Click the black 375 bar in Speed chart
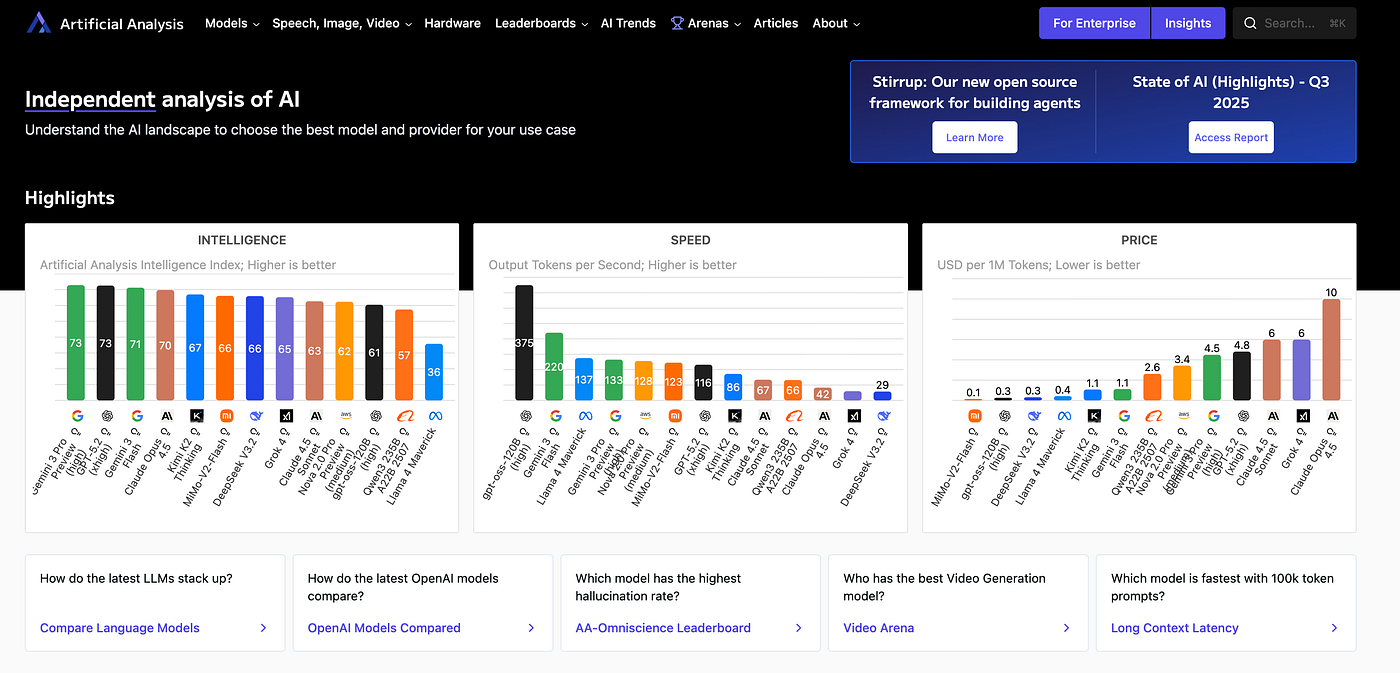The image size is (1400, 673). 524,343
